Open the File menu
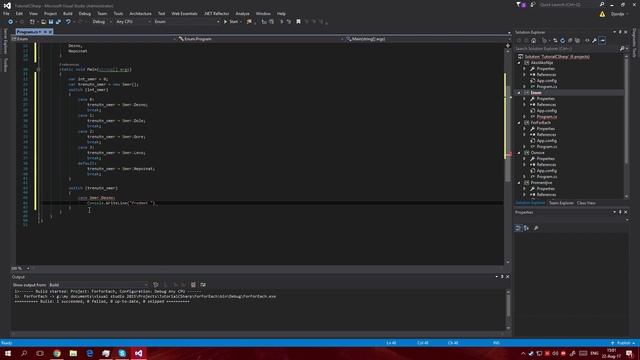The height and width of the screenshot is (360, 640). tap(6, 13)
